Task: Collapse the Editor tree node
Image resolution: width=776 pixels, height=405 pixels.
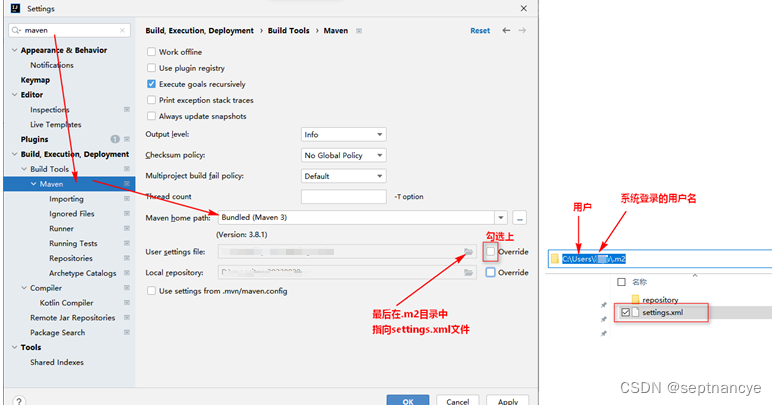Action: [14, 95]
